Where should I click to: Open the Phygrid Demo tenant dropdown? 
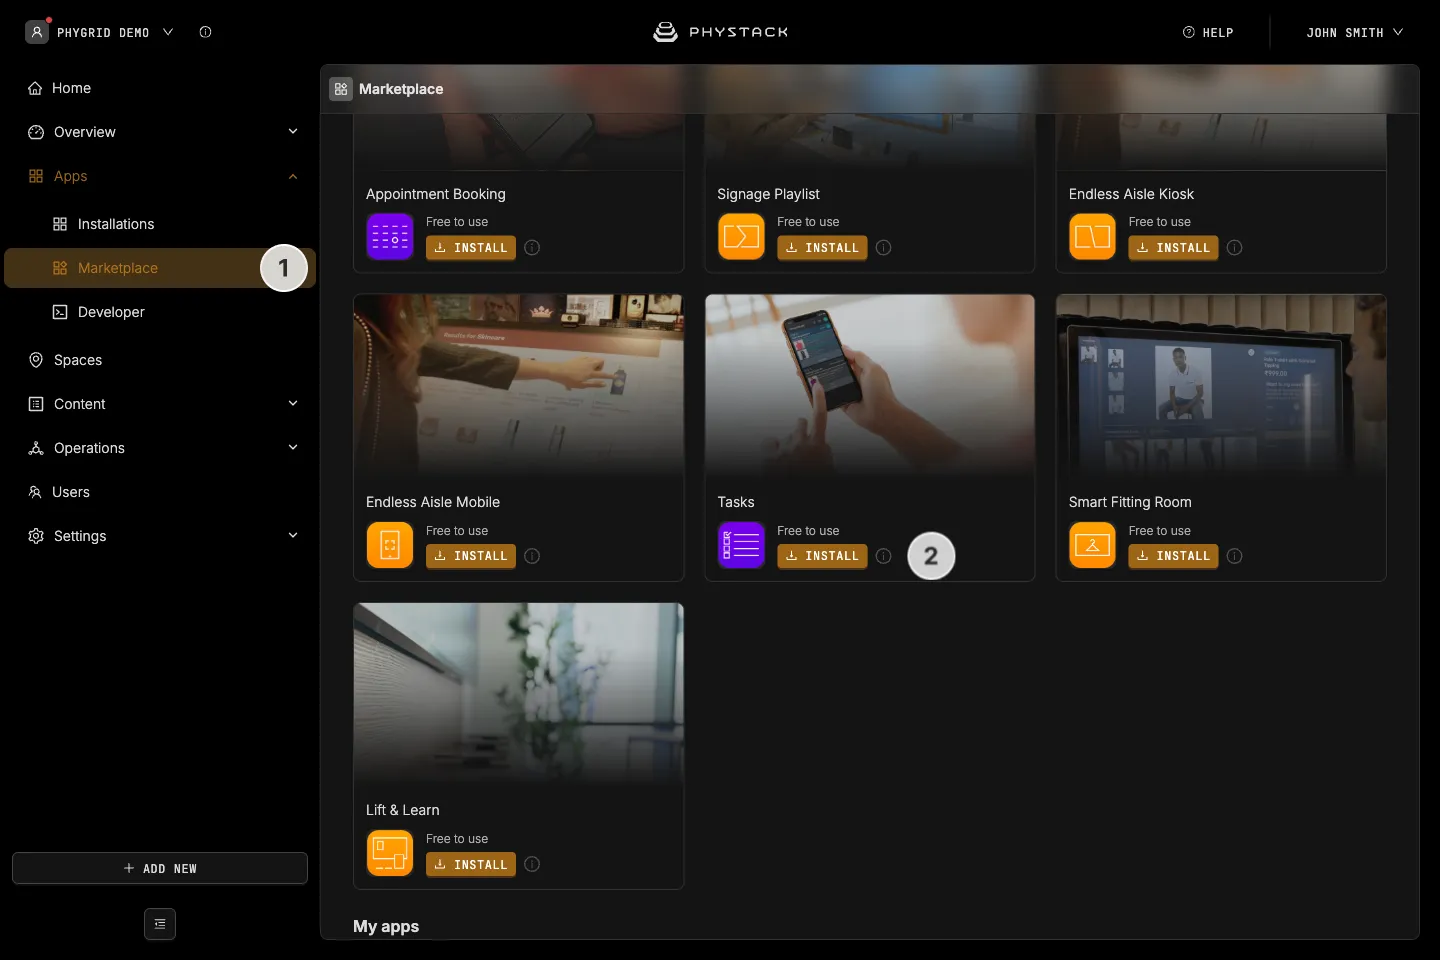[100, 32]
